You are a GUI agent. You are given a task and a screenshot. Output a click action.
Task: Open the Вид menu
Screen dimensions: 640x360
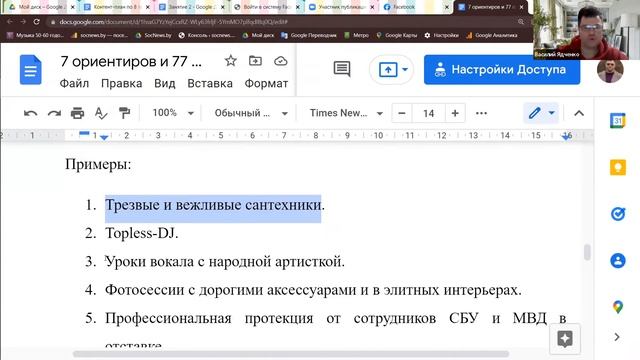pyautogui.click(x=164, y=84)
